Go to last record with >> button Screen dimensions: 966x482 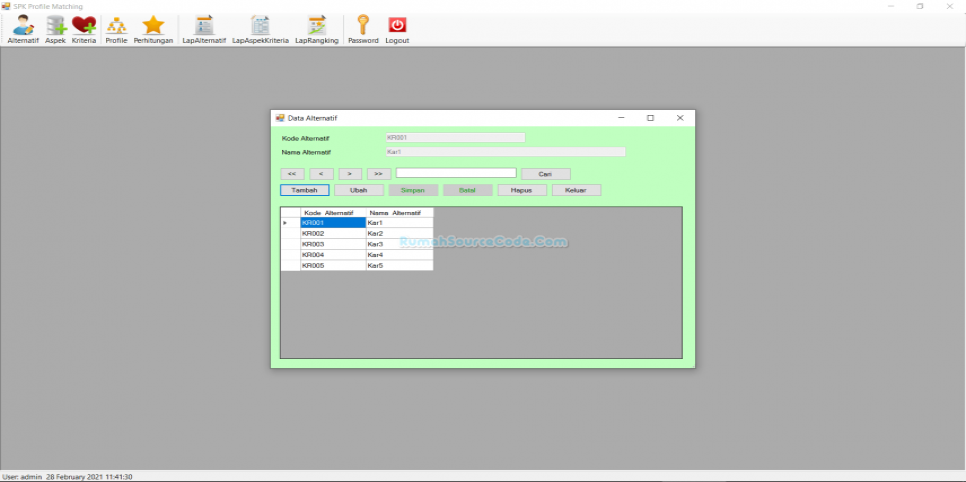click(x=379, y=174)
